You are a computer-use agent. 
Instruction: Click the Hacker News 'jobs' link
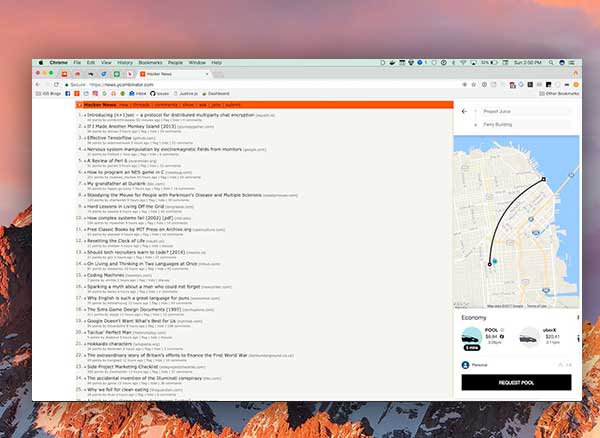(216, 105)
